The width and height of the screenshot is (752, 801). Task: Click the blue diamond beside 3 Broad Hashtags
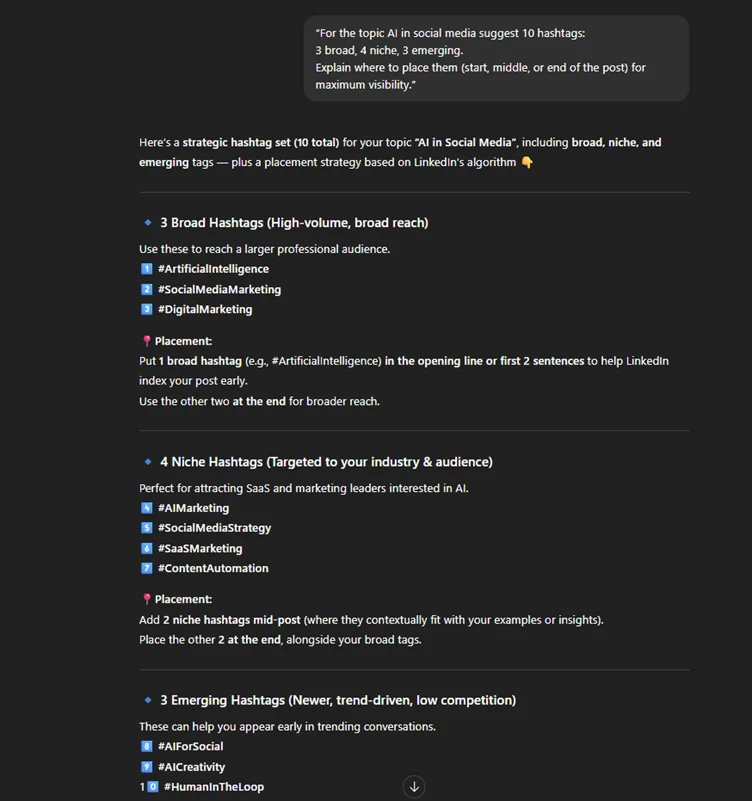tap(147, 222)
